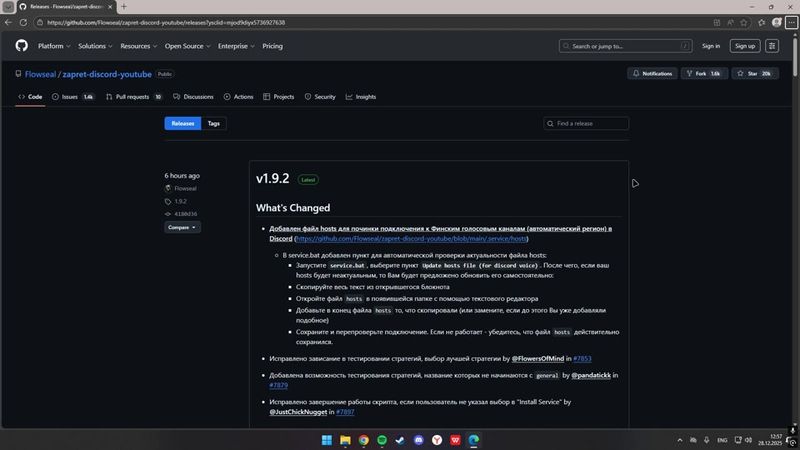
Task: Star the zapret-discord-youtube repository
Action: [756, 74]
